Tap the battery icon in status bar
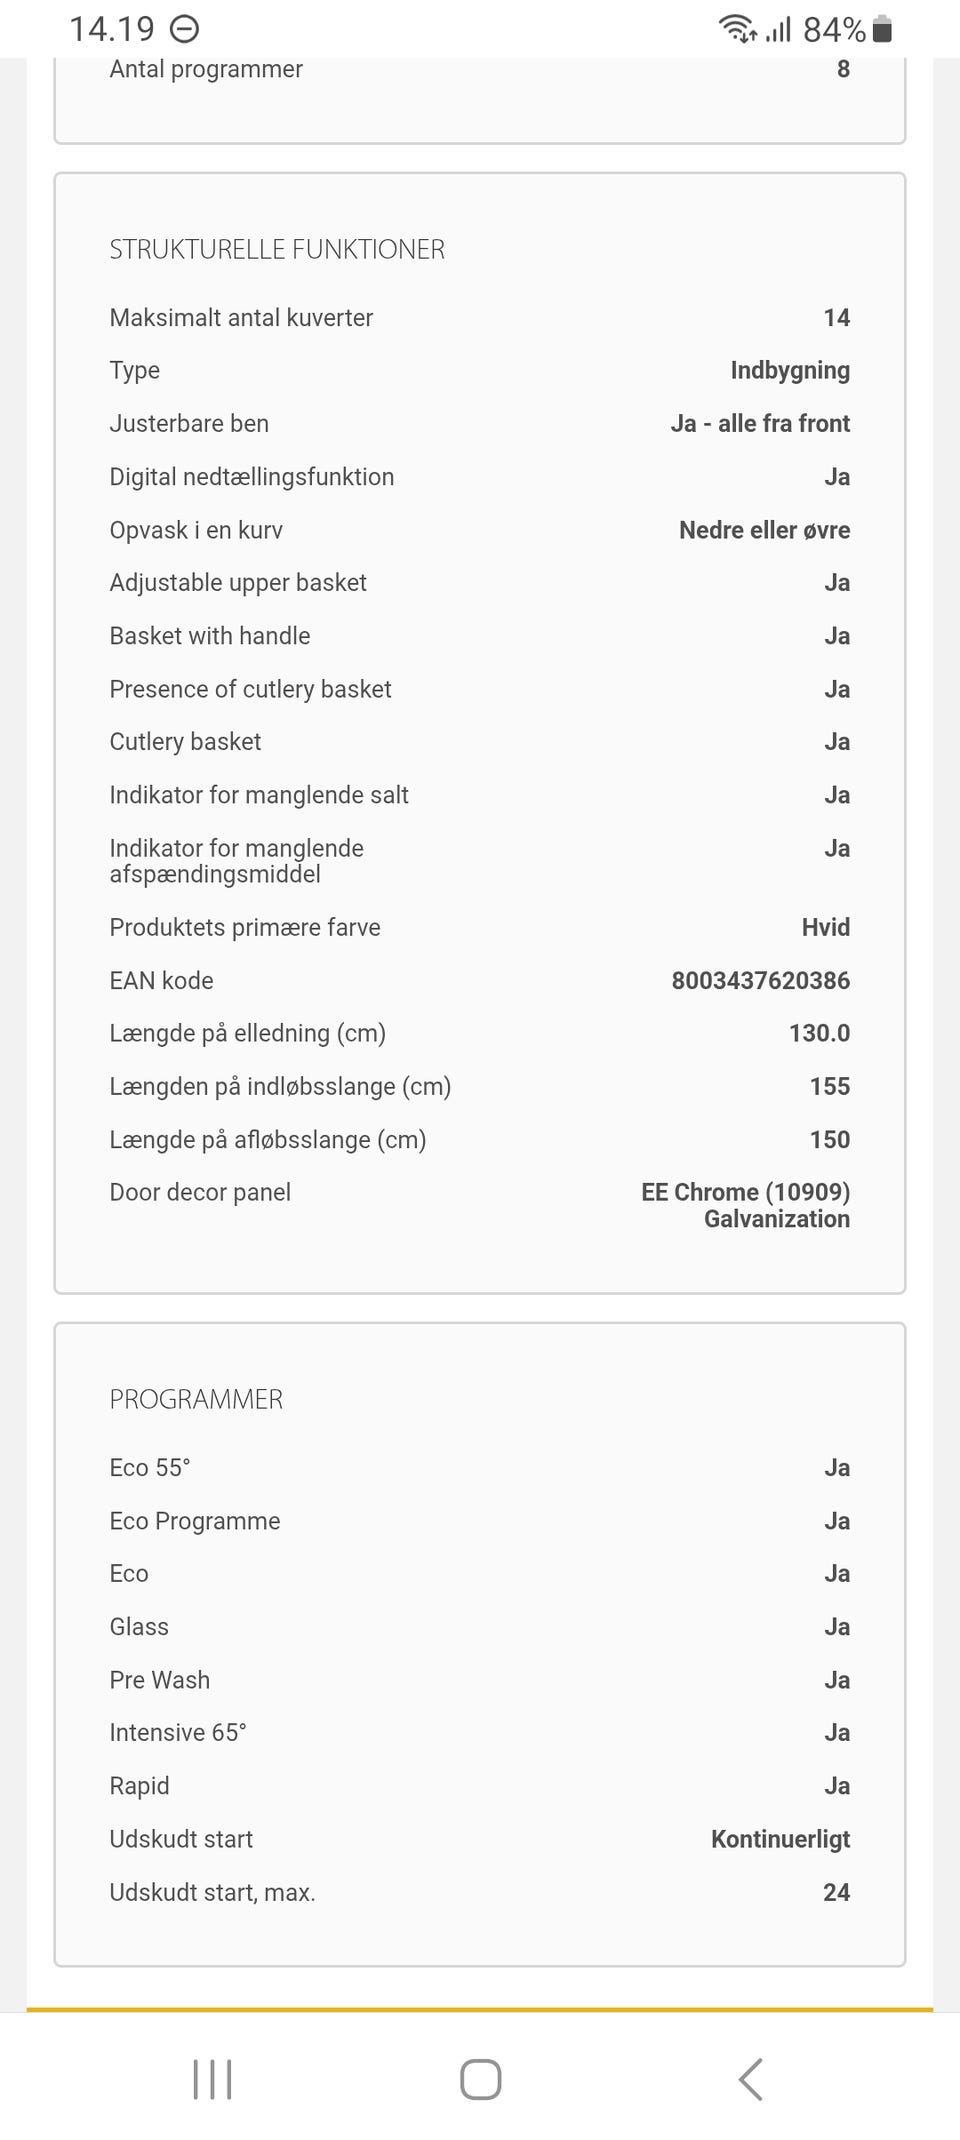Image resolution: width=960 pixels, height=2140 pixels. 882,30
